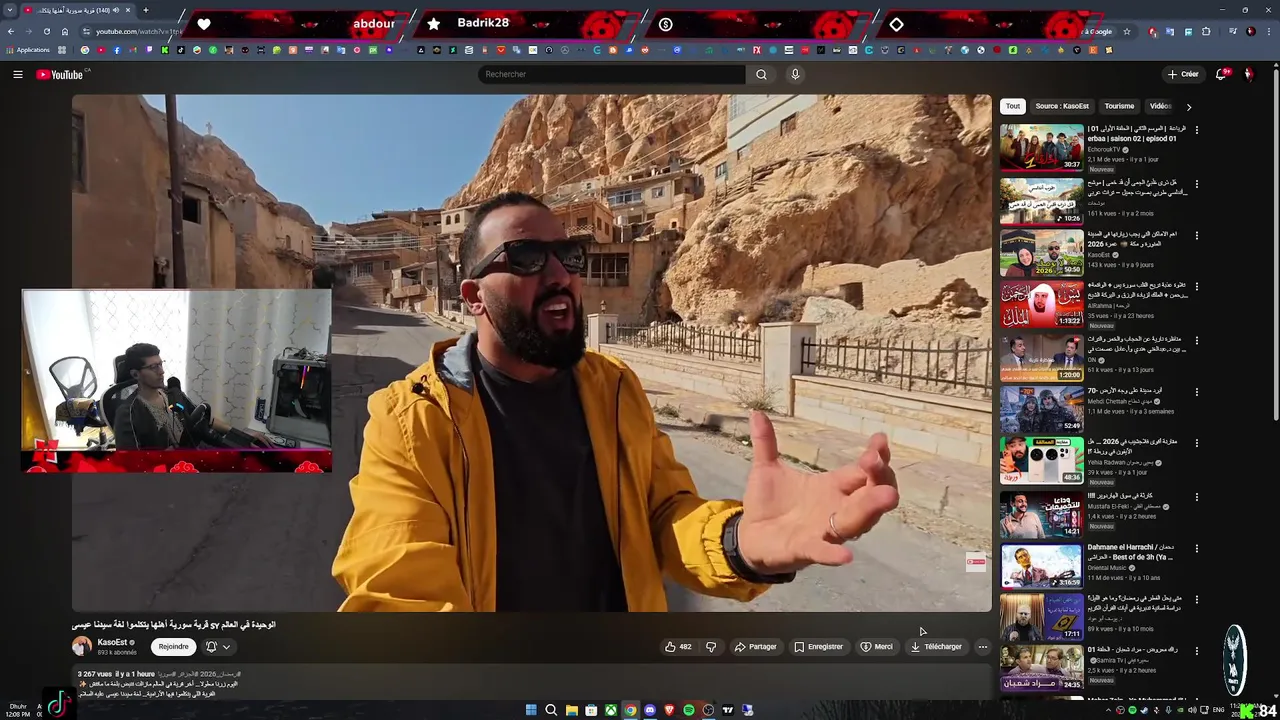The width and height of the screenshot is (1280, 720).
Task: Open the Xbox app from taskbar
Action: [610, 710]
